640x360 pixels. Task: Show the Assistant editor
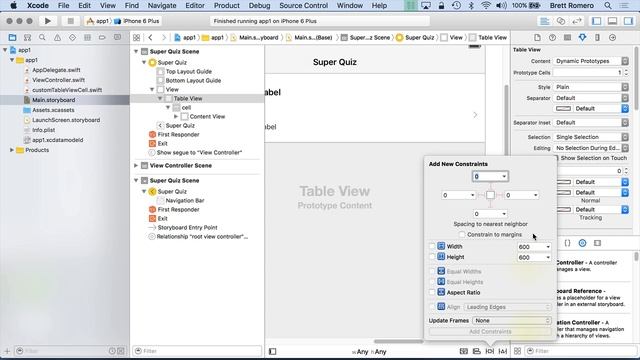(x=561, y=21)
